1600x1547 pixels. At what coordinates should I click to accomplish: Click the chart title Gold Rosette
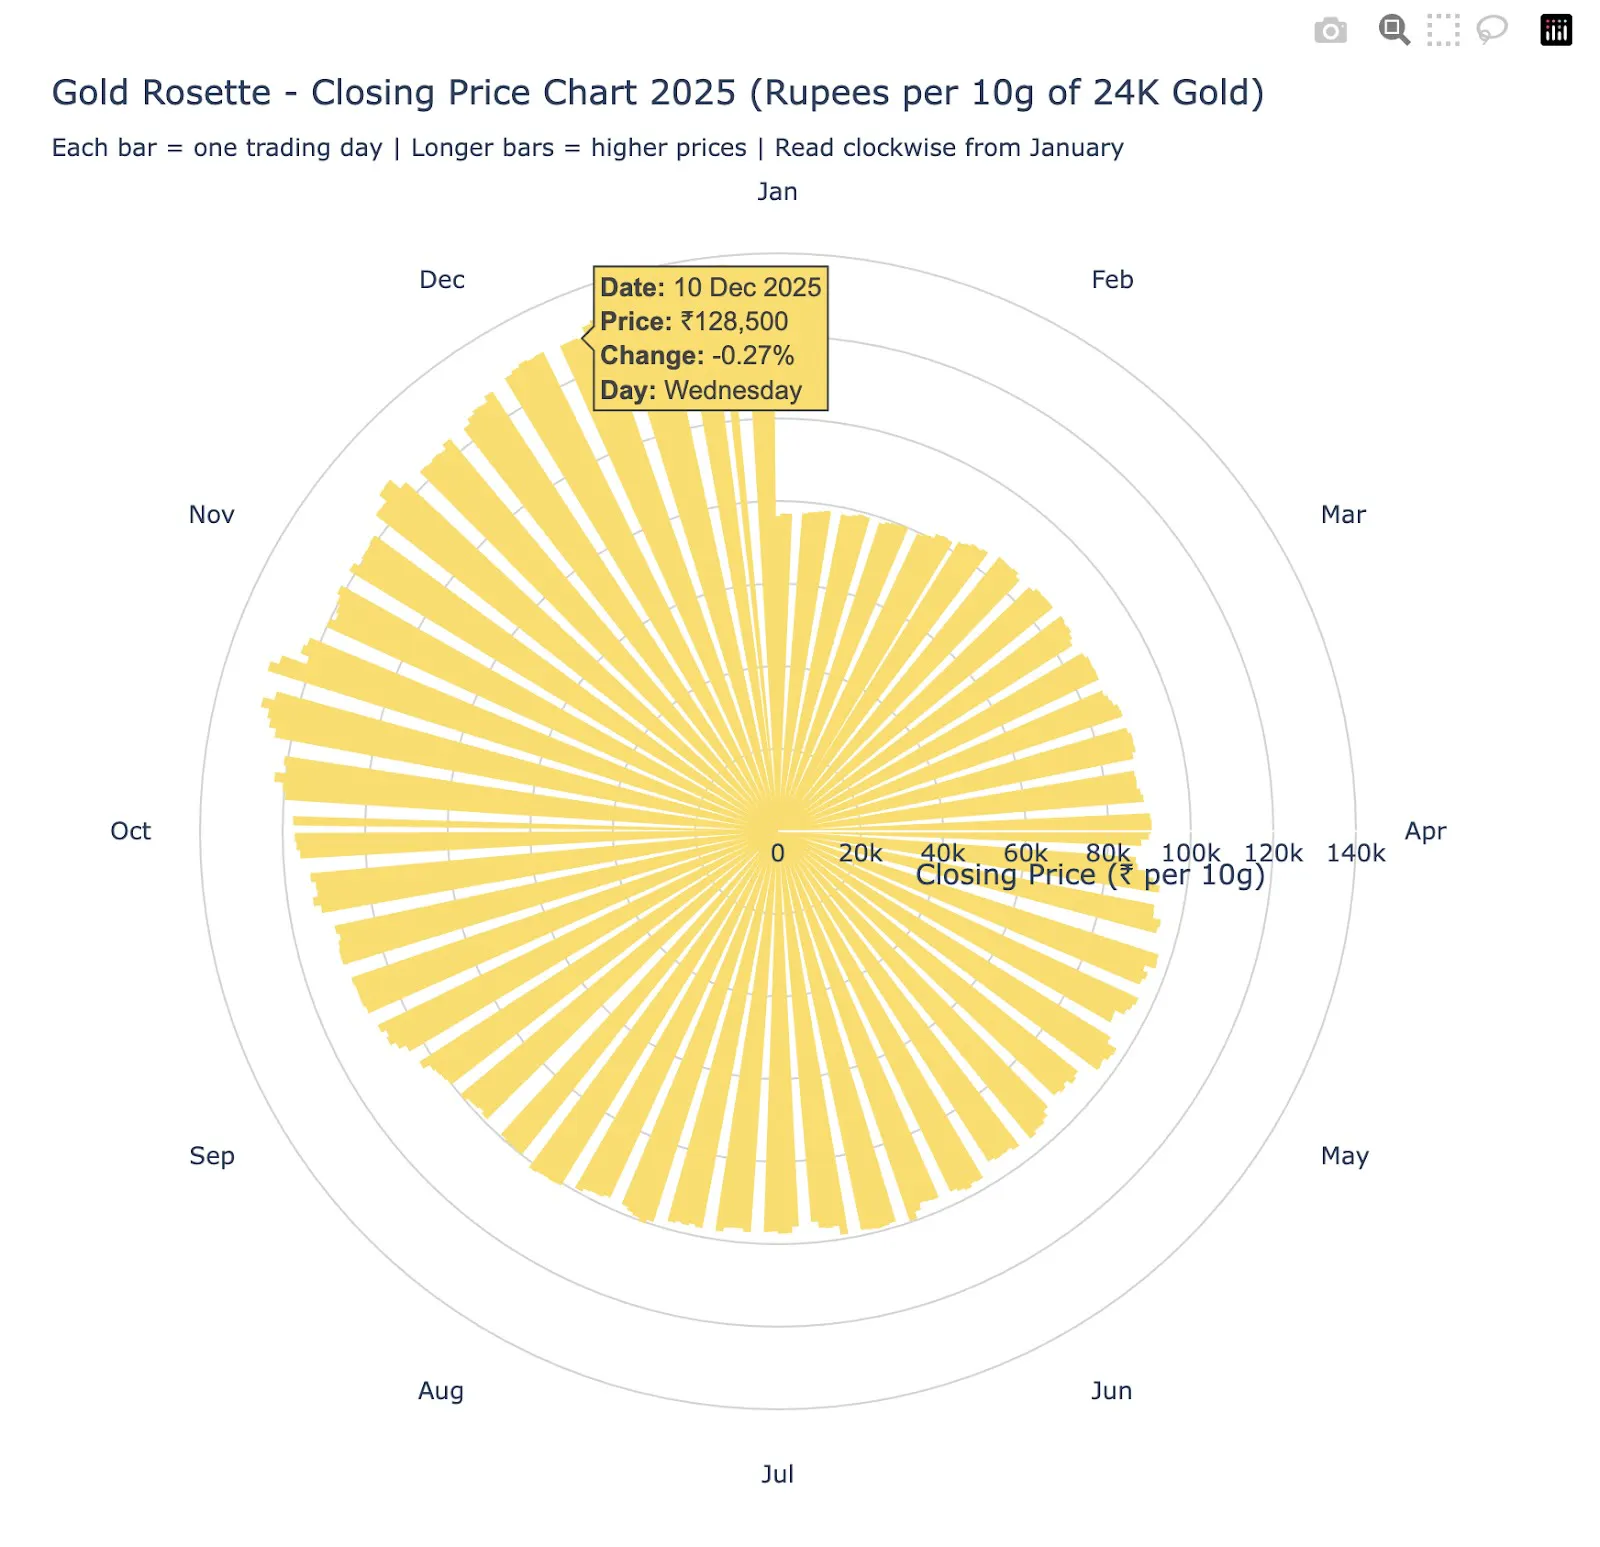click(x=658, y=92)
